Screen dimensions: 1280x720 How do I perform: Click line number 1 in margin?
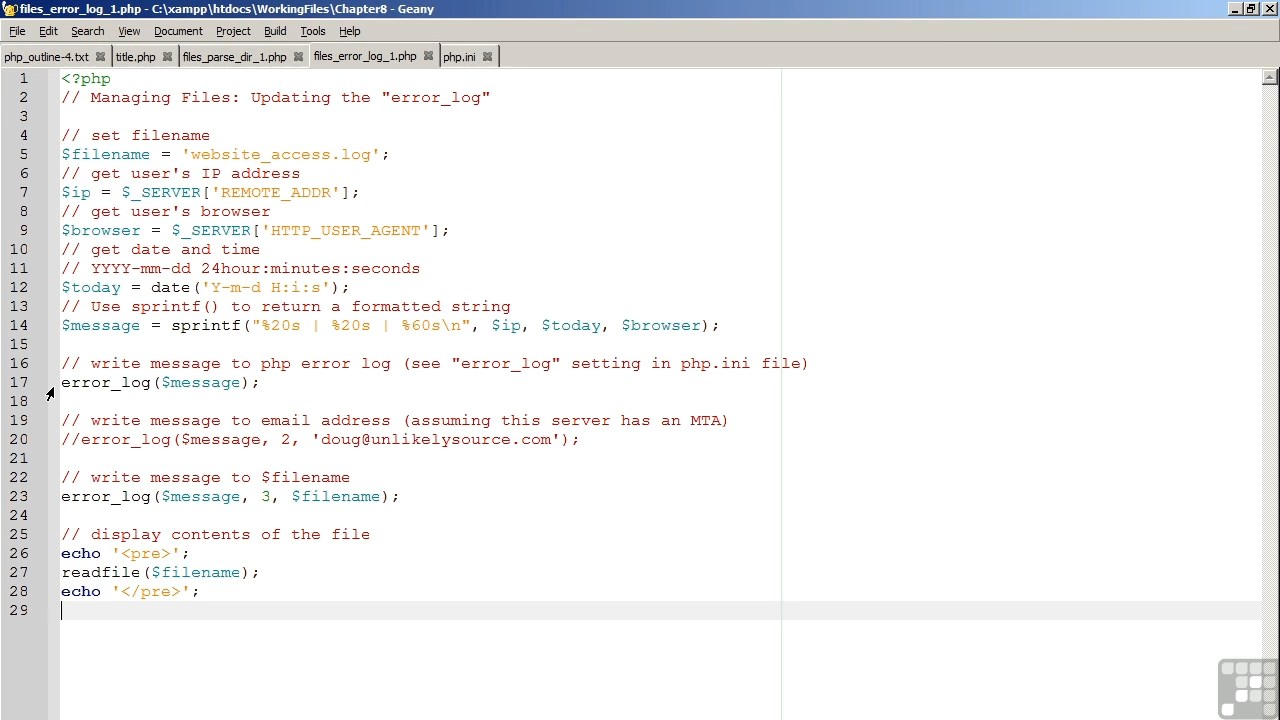coord(23,78)
